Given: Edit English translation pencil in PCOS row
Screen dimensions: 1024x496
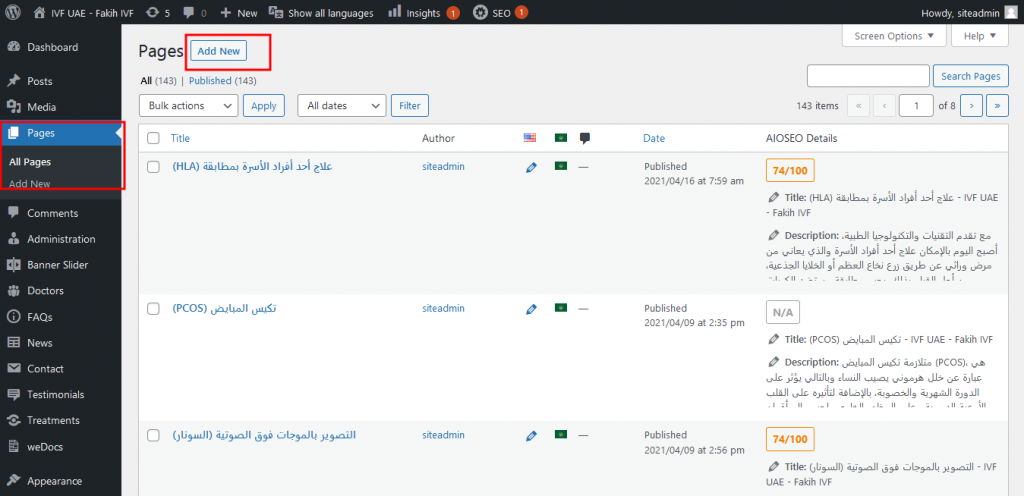Looking at the screenshot, I should 531,309.
